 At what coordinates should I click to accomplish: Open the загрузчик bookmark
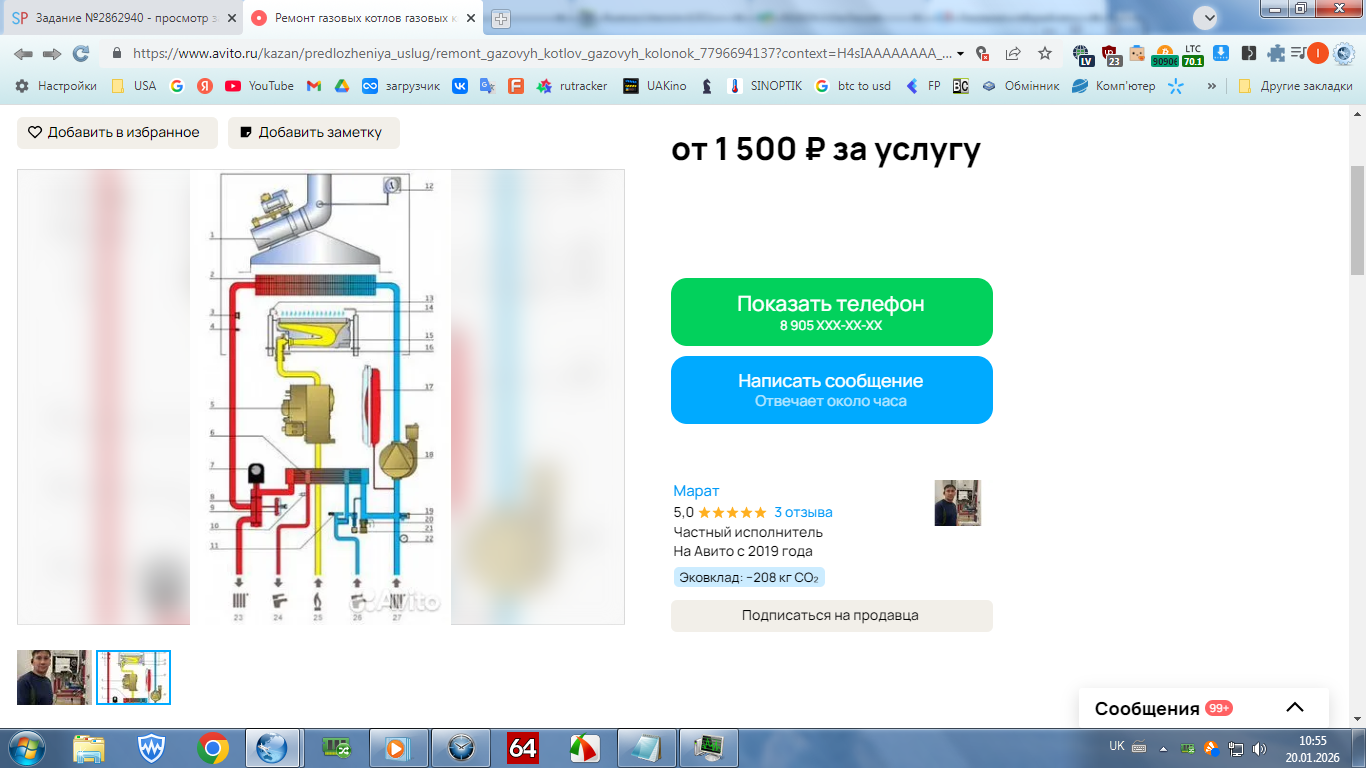401,86
